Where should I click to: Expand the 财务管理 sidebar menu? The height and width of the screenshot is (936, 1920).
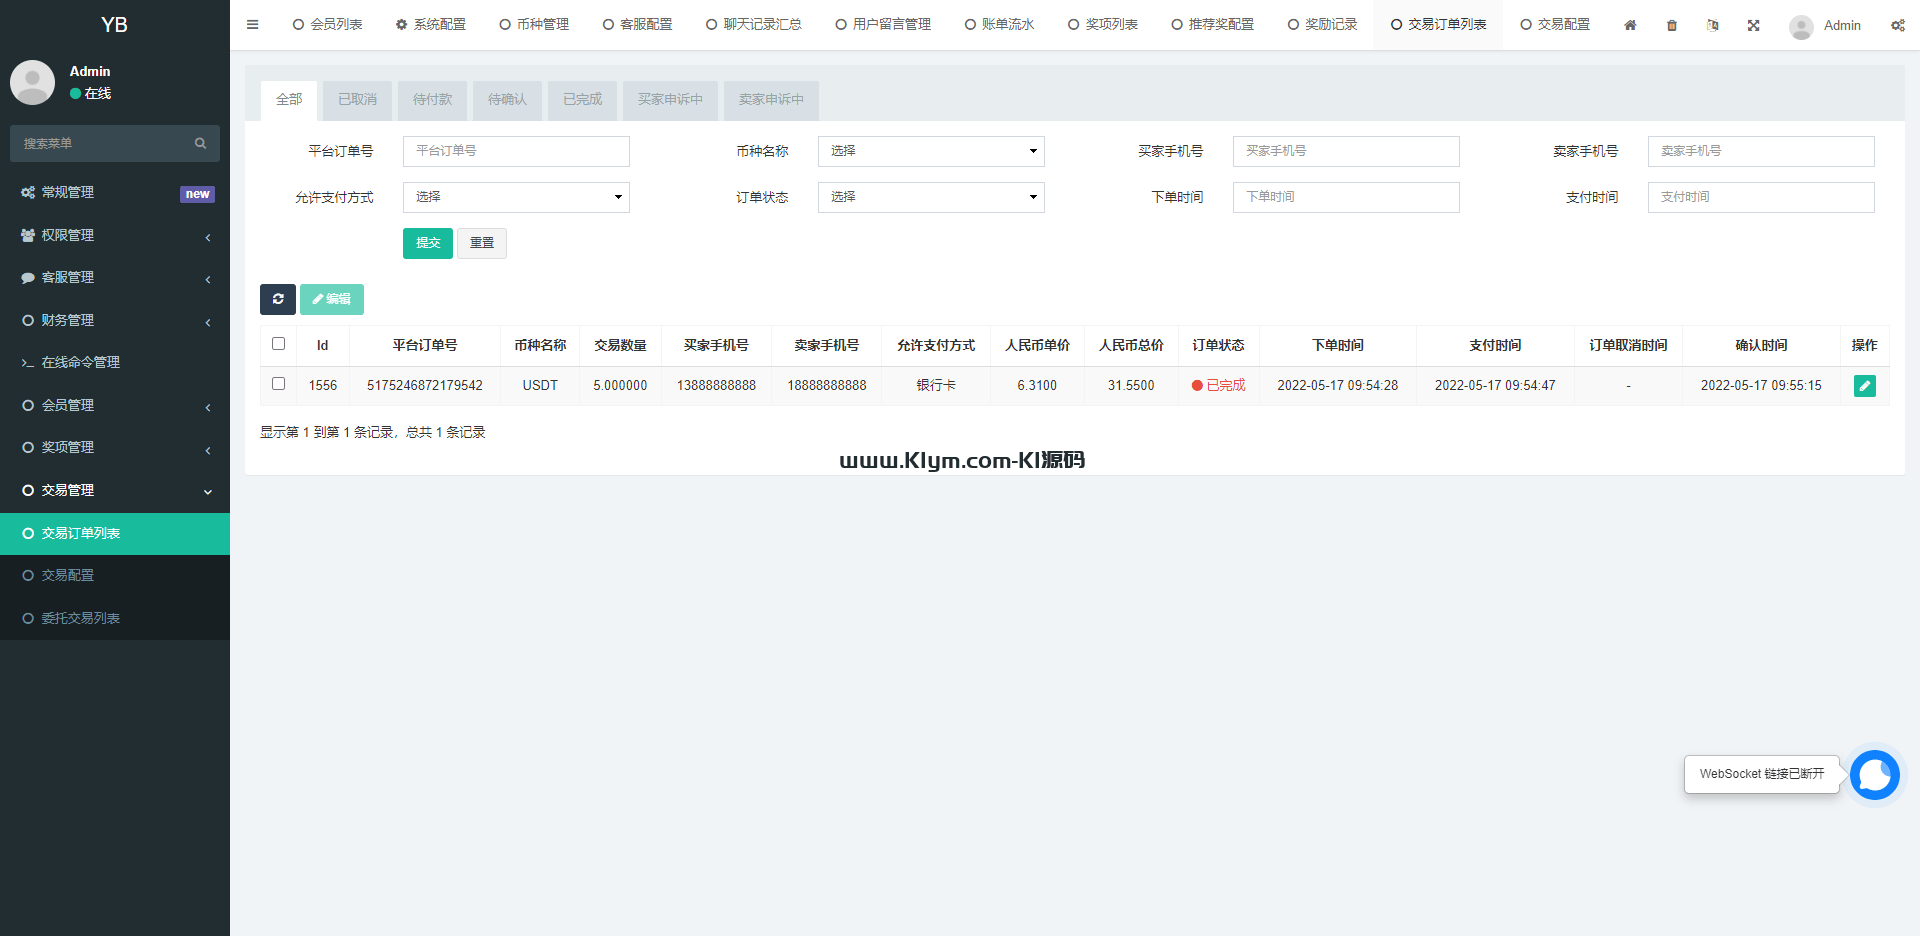[115, 320]
